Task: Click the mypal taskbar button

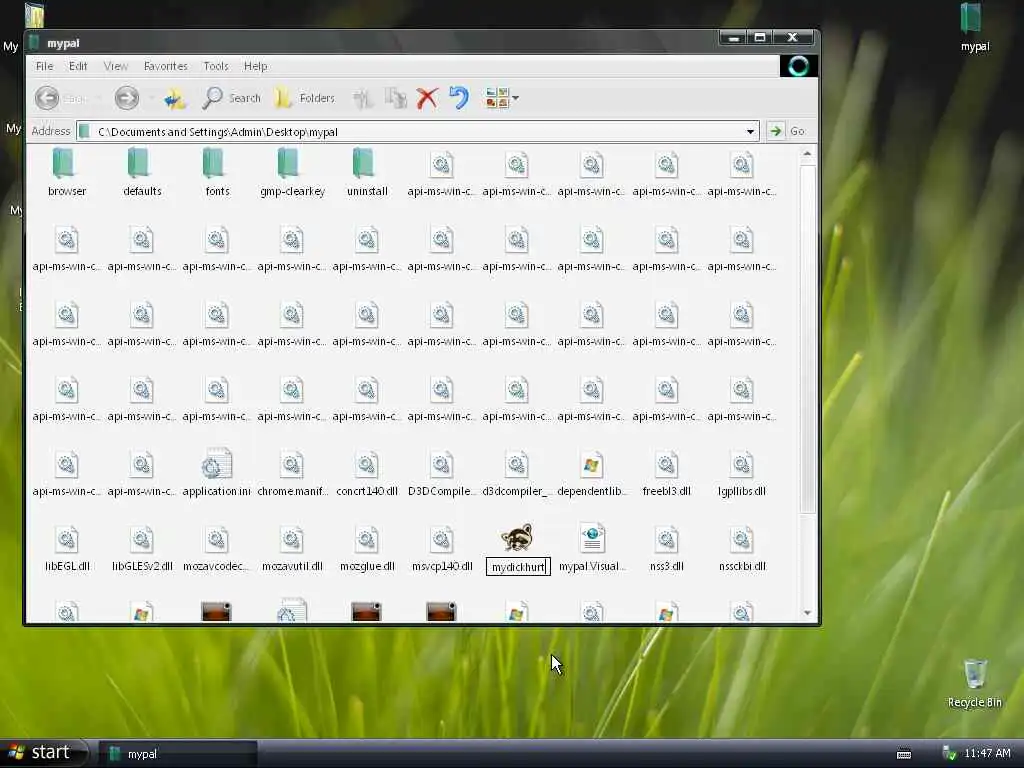Action: pos(178,754)
